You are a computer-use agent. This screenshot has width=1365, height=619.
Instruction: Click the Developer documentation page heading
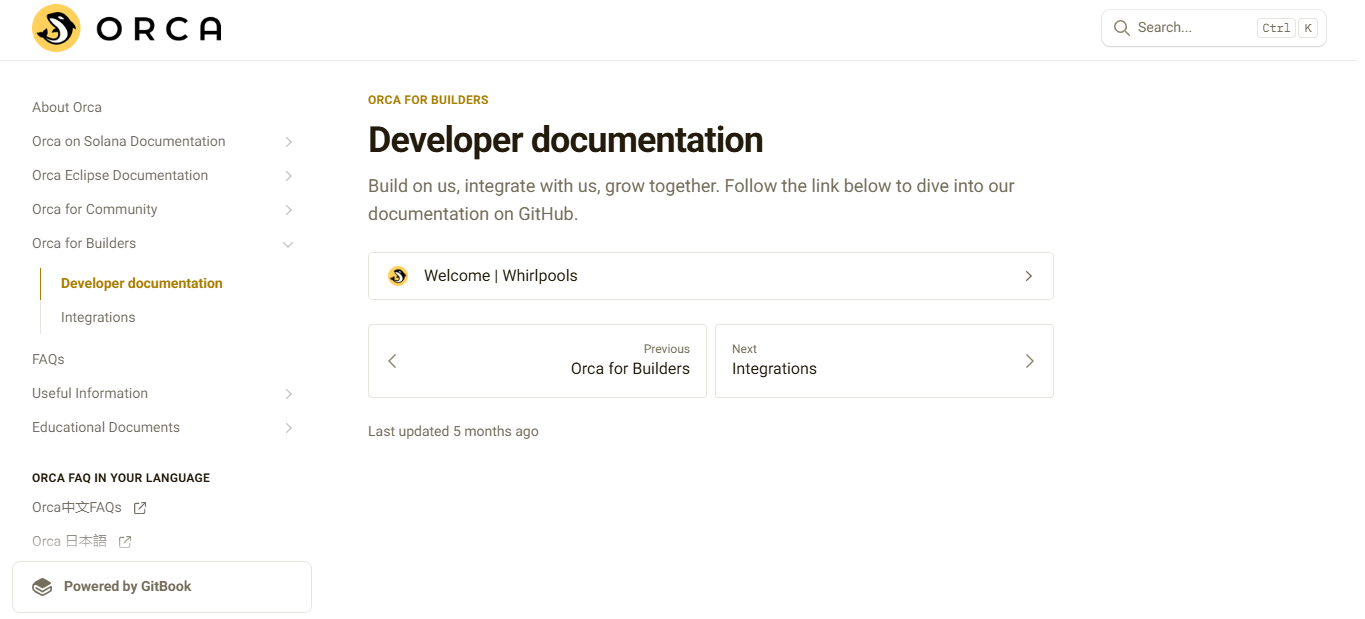tap(566, 140)
